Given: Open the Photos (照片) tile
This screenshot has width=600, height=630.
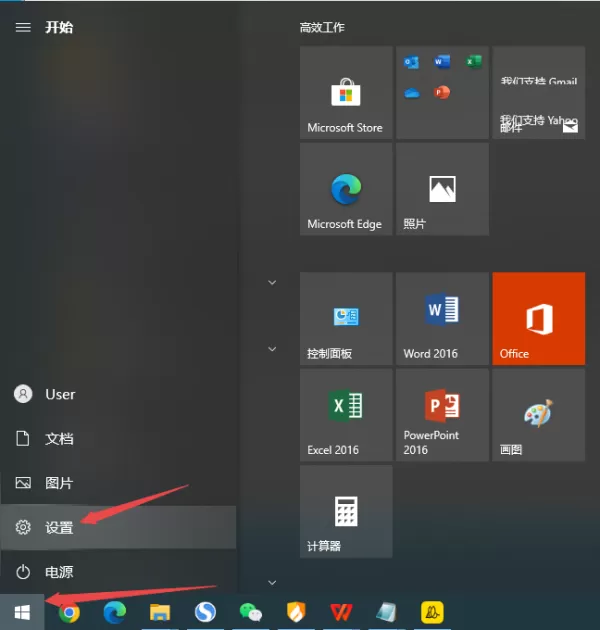Looking at the screenshot, I should click(442, 189).
